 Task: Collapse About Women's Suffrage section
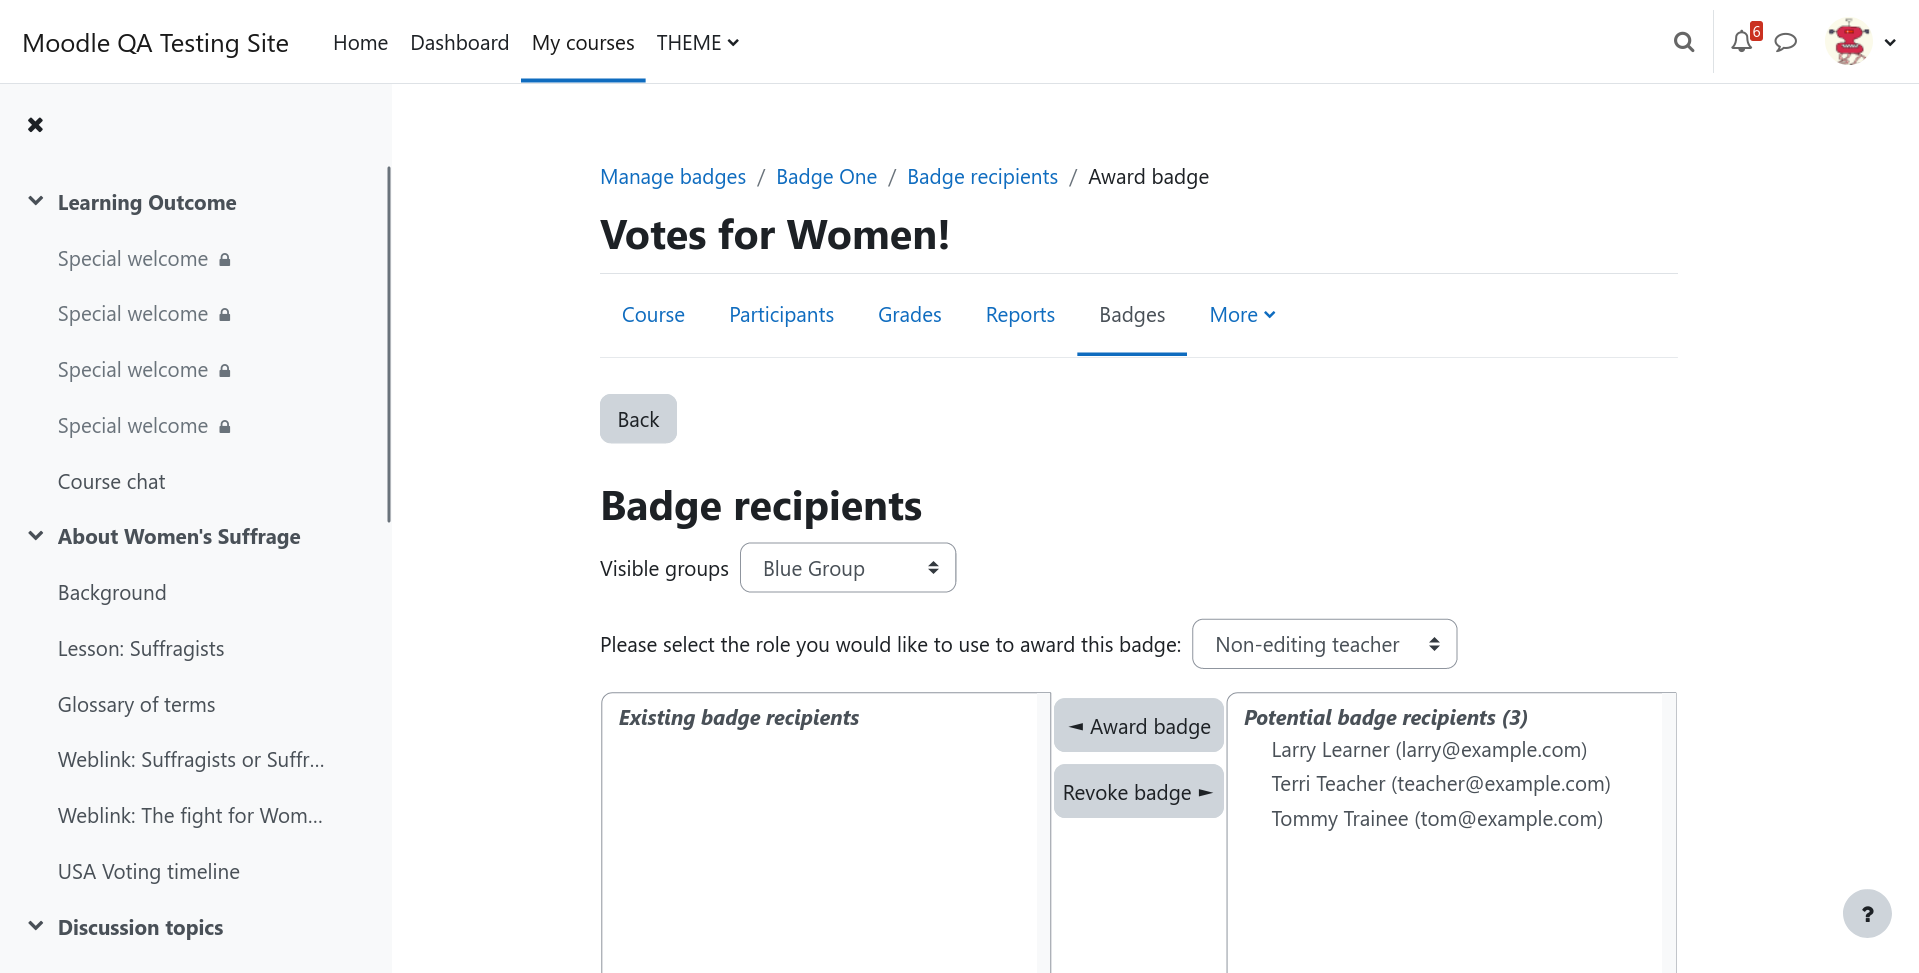coord(36,536)
